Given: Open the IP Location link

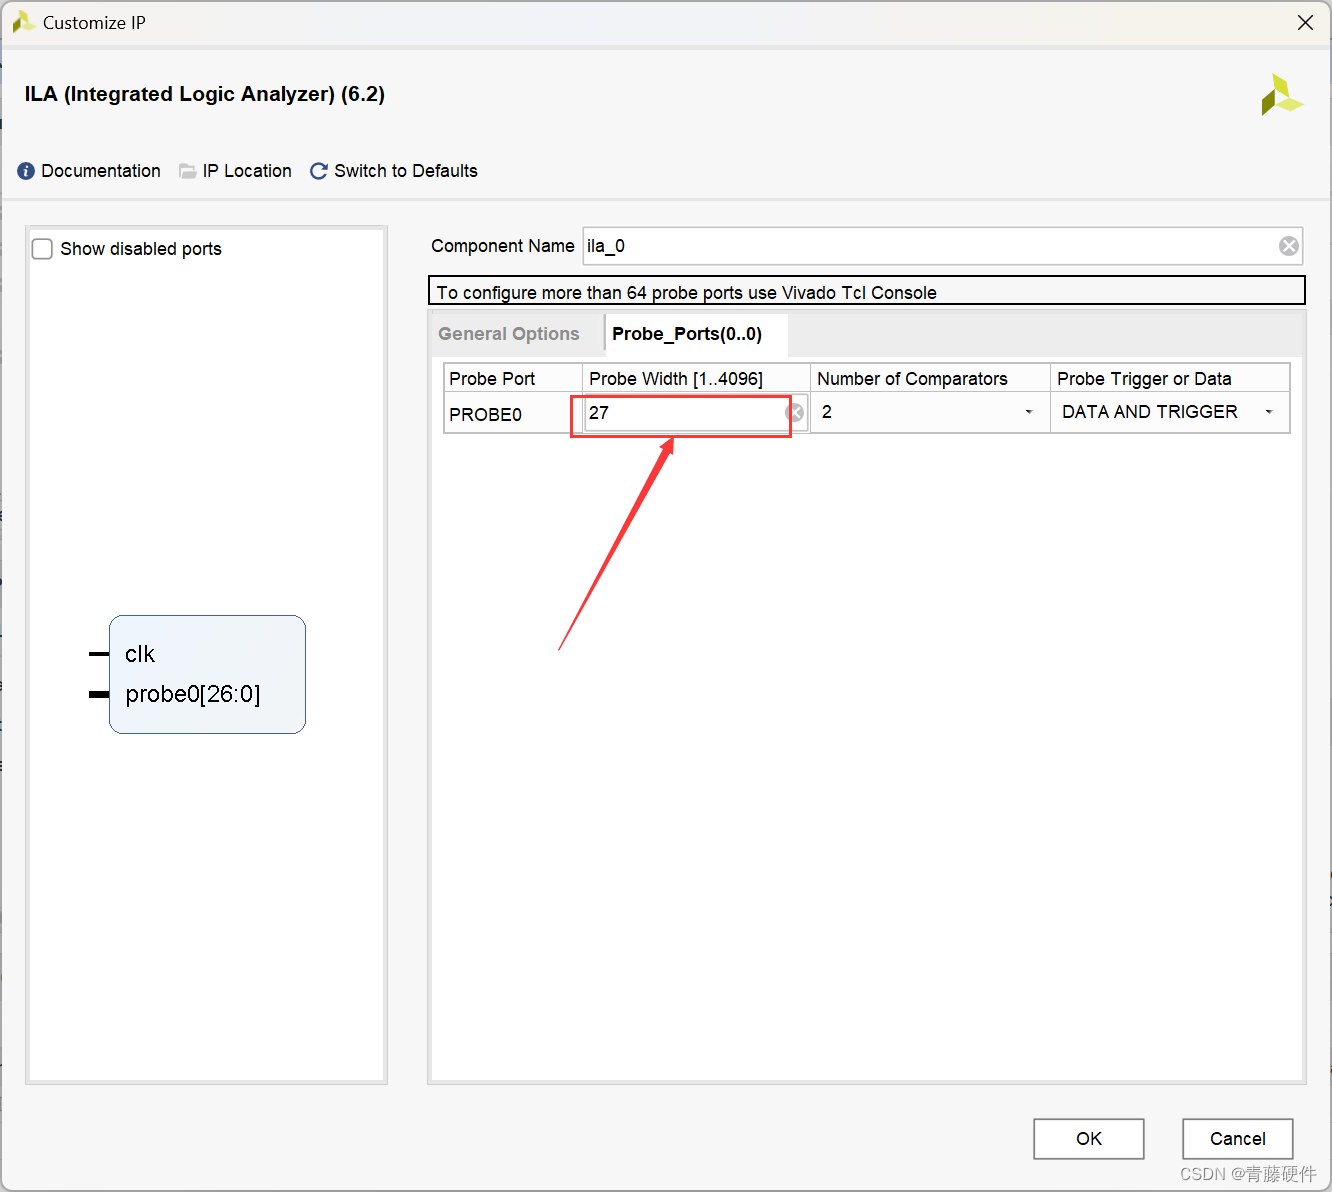Looking at the screenshot, I should click(x=247, y=171).
